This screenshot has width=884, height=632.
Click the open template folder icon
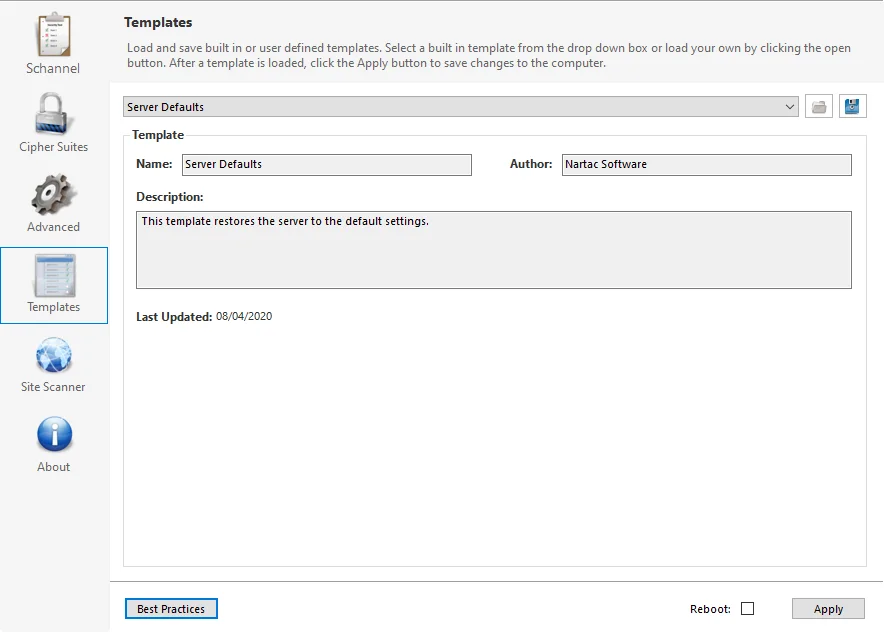(x=819, y=107)
